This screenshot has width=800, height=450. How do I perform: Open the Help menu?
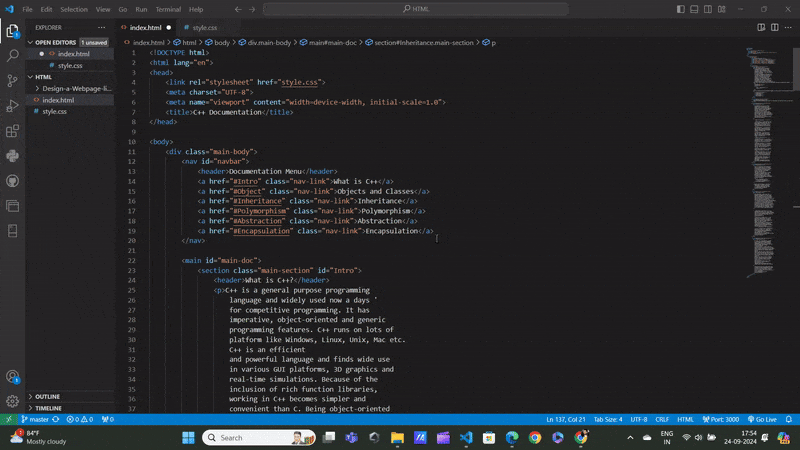click(x=196, y=9)
